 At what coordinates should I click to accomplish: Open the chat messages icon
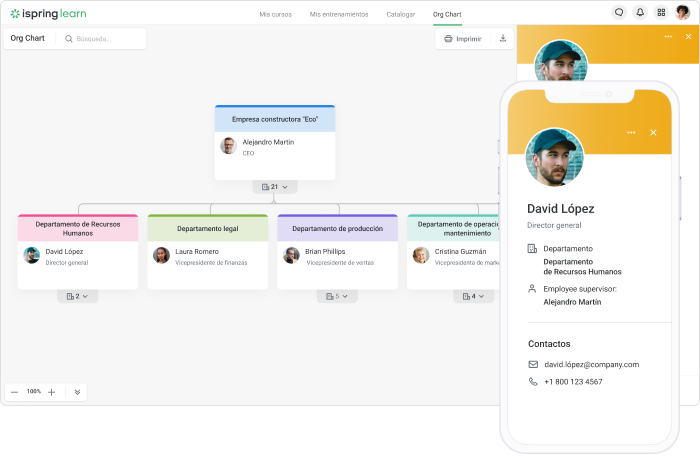(619, 12)
